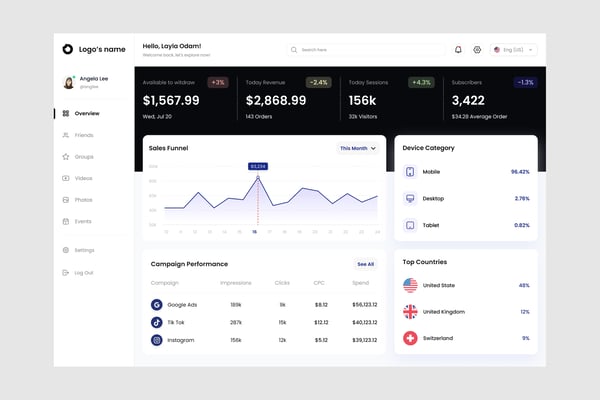Click the -1.3% badge on Subscribers
Viewport: 600px width, 400px height.
point(525,82)
